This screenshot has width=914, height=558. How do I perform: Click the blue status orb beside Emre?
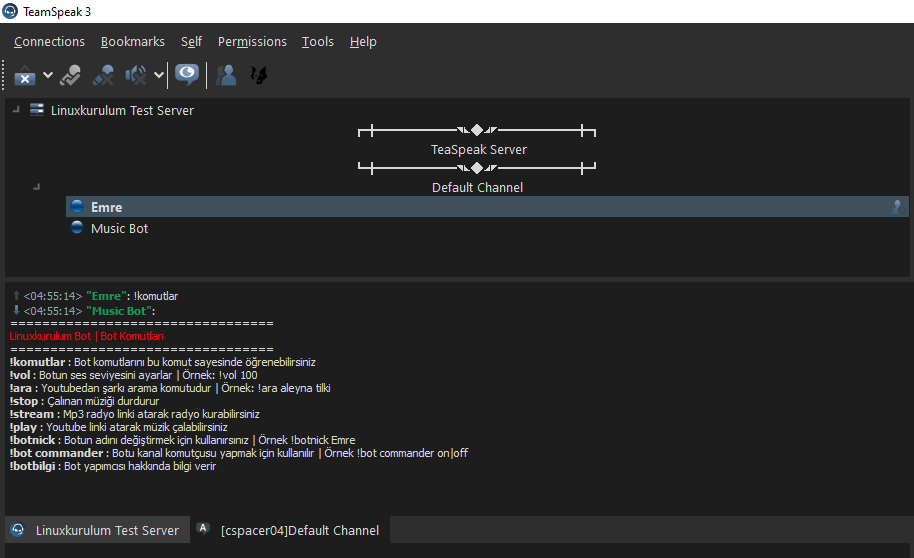pyautogui.click(x=77, y=206)
